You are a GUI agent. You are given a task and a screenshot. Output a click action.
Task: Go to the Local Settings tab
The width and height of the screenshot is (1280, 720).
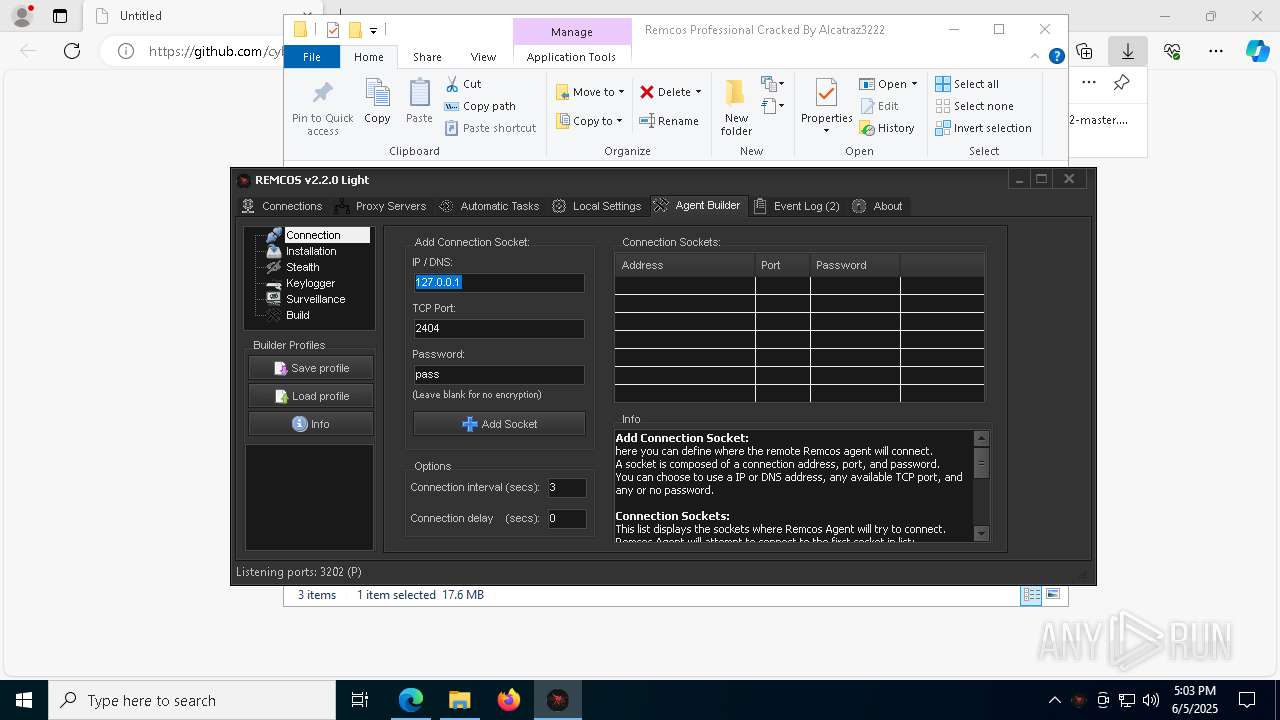coord(597,206)
